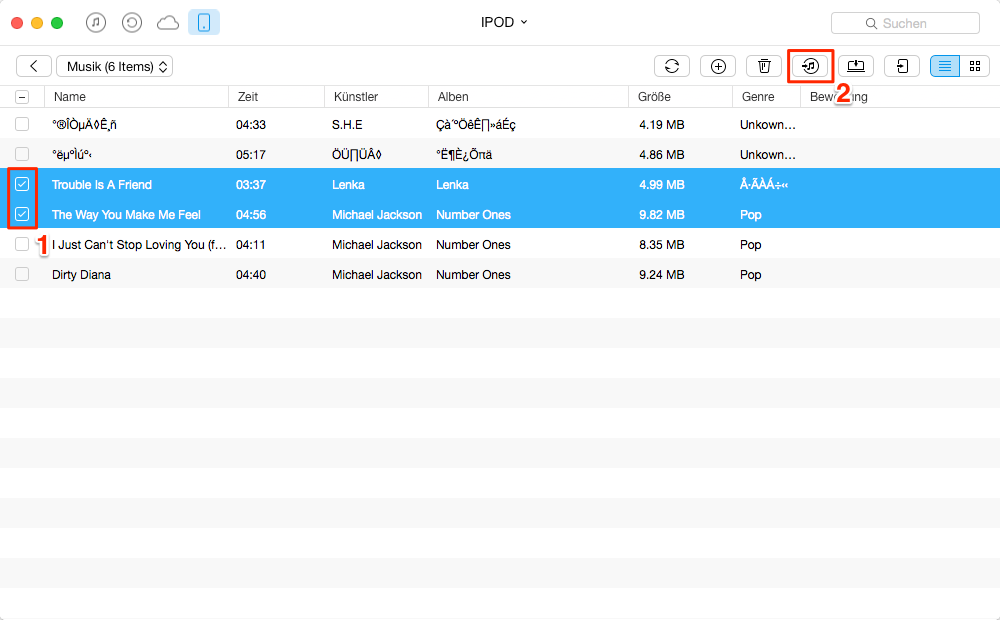Image resolution: width=1000 pixels, height=620 pixels.
Task: Click the 9.24 MB size value
Action: point(662,275)
